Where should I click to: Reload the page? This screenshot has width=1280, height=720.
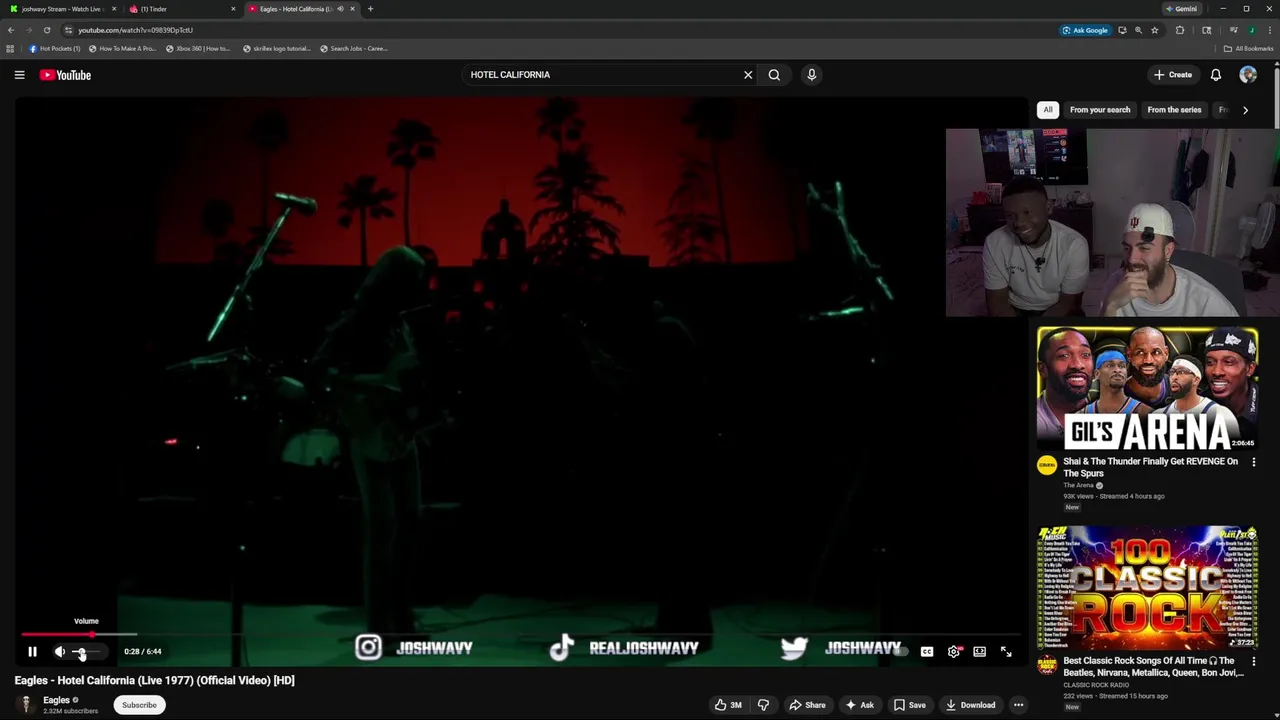[46, 30]
